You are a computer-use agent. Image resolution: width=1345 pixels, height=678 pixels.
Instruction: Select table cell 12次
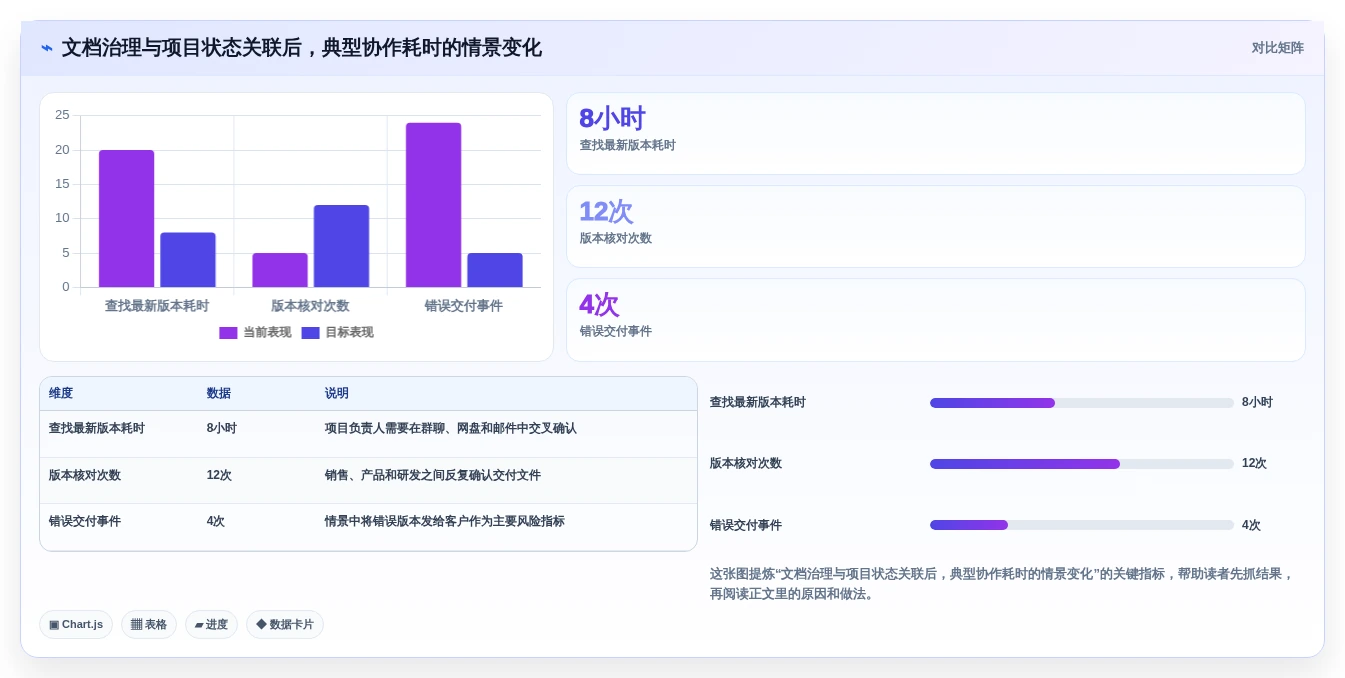point(219,475)
